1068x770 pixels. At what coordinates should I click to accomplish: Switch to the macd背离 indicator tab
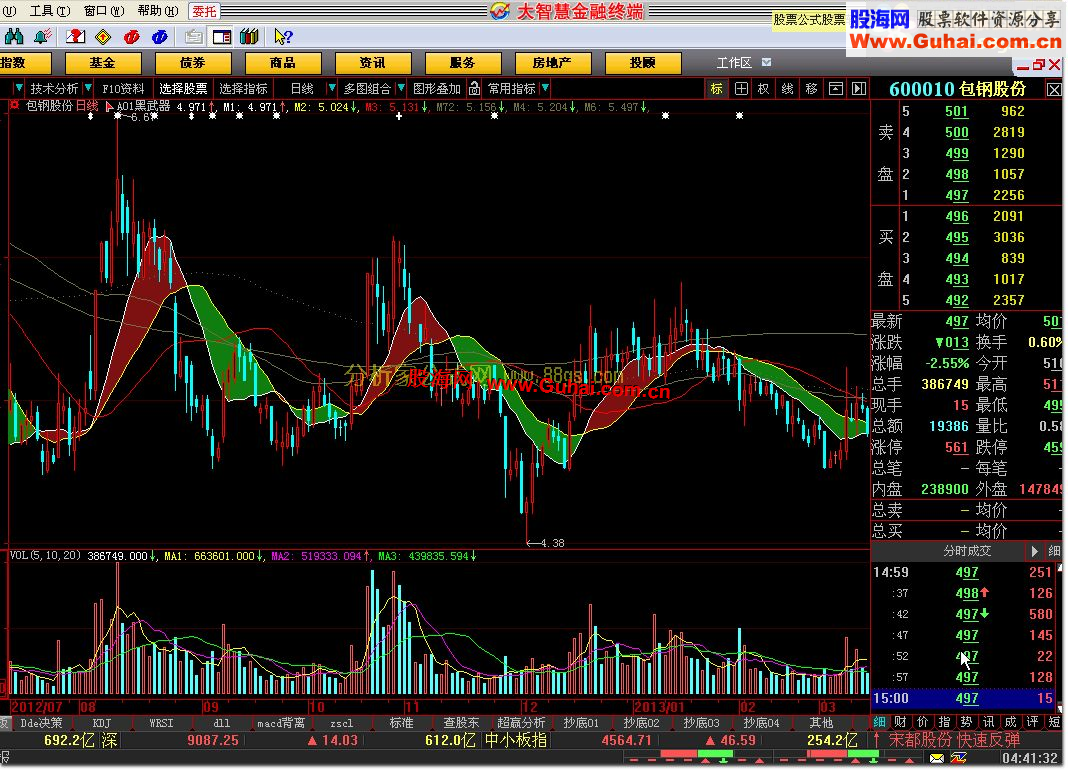281,723
